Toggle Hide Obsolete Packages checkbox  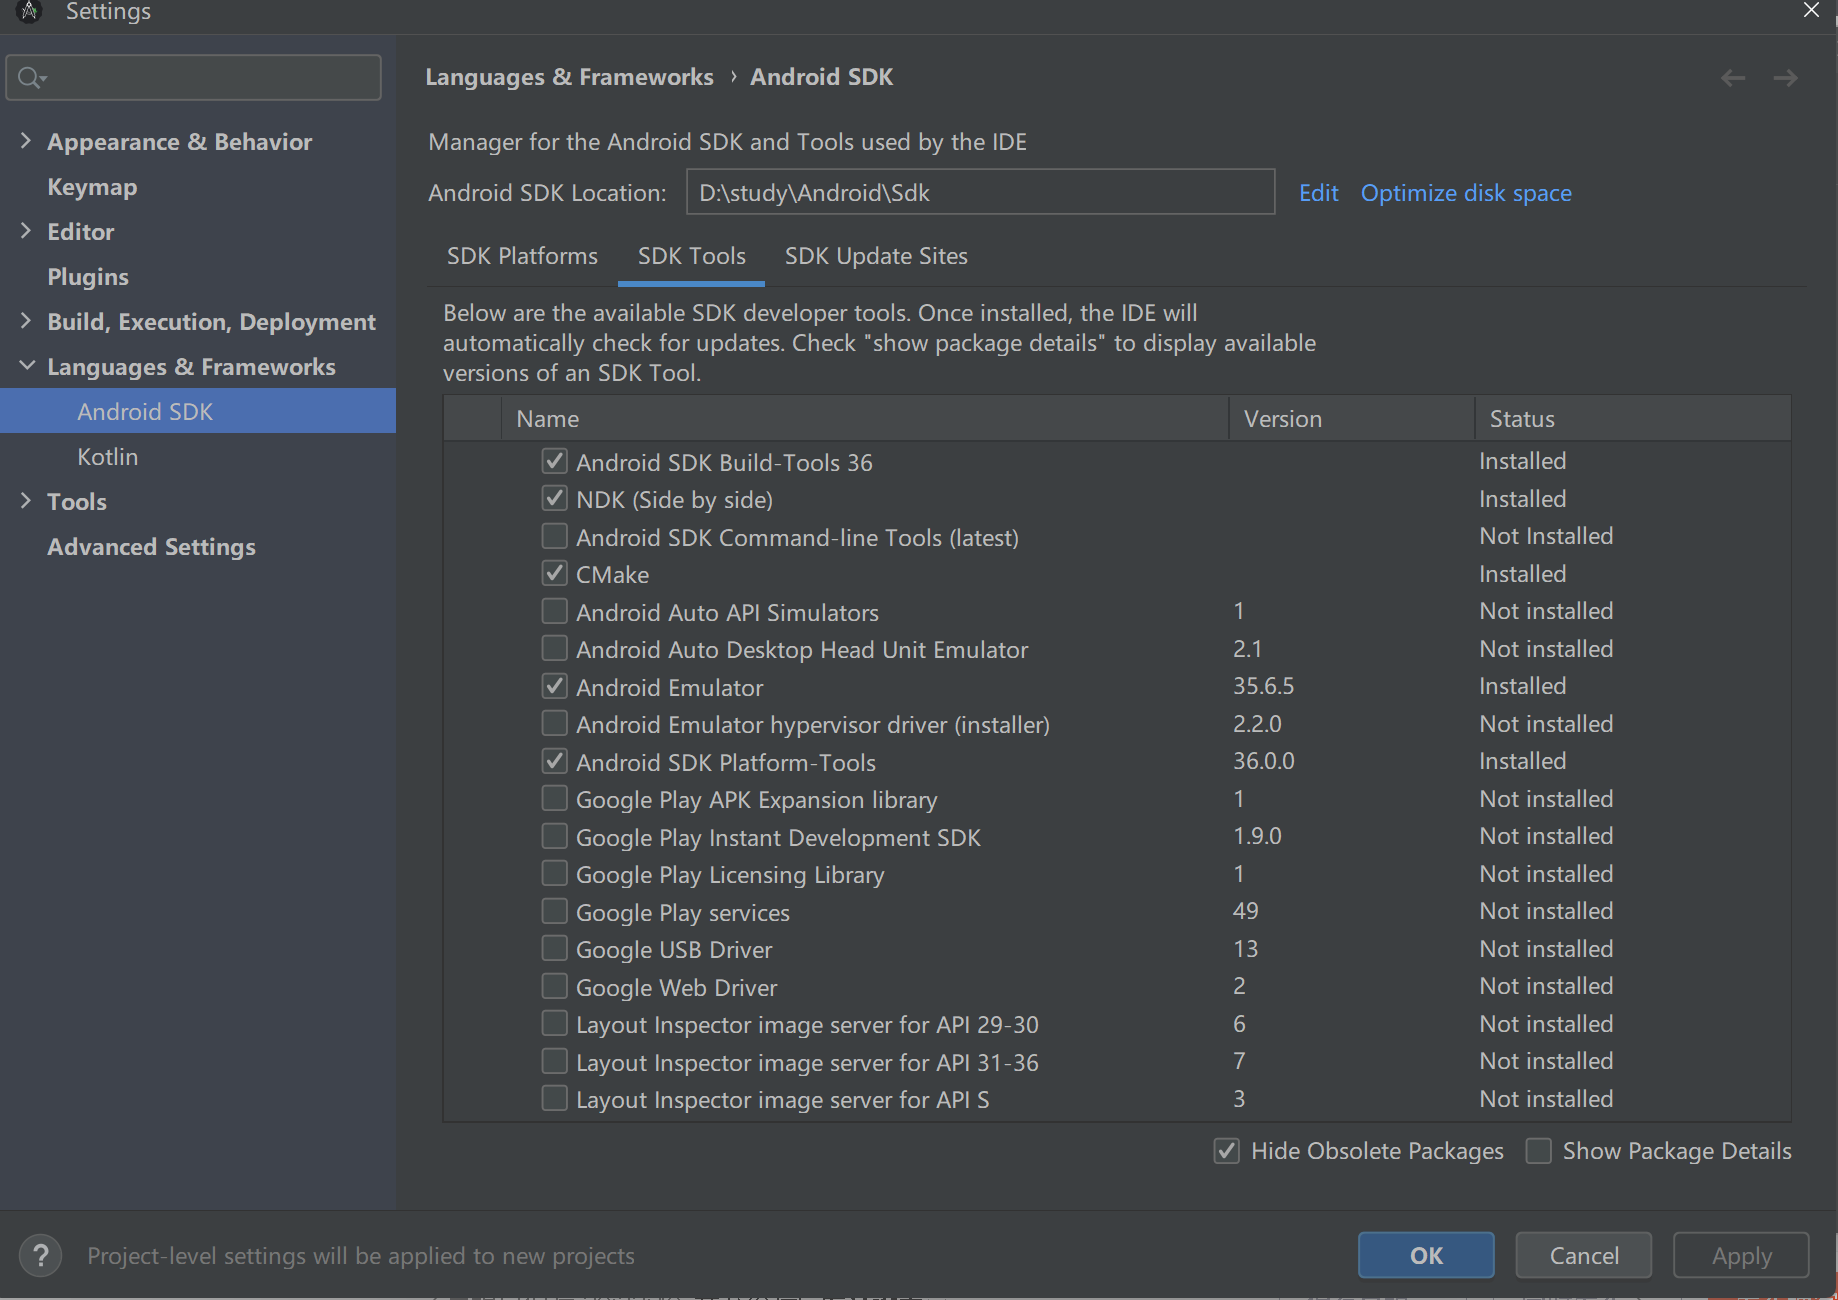click(x=1227, y=1151)
